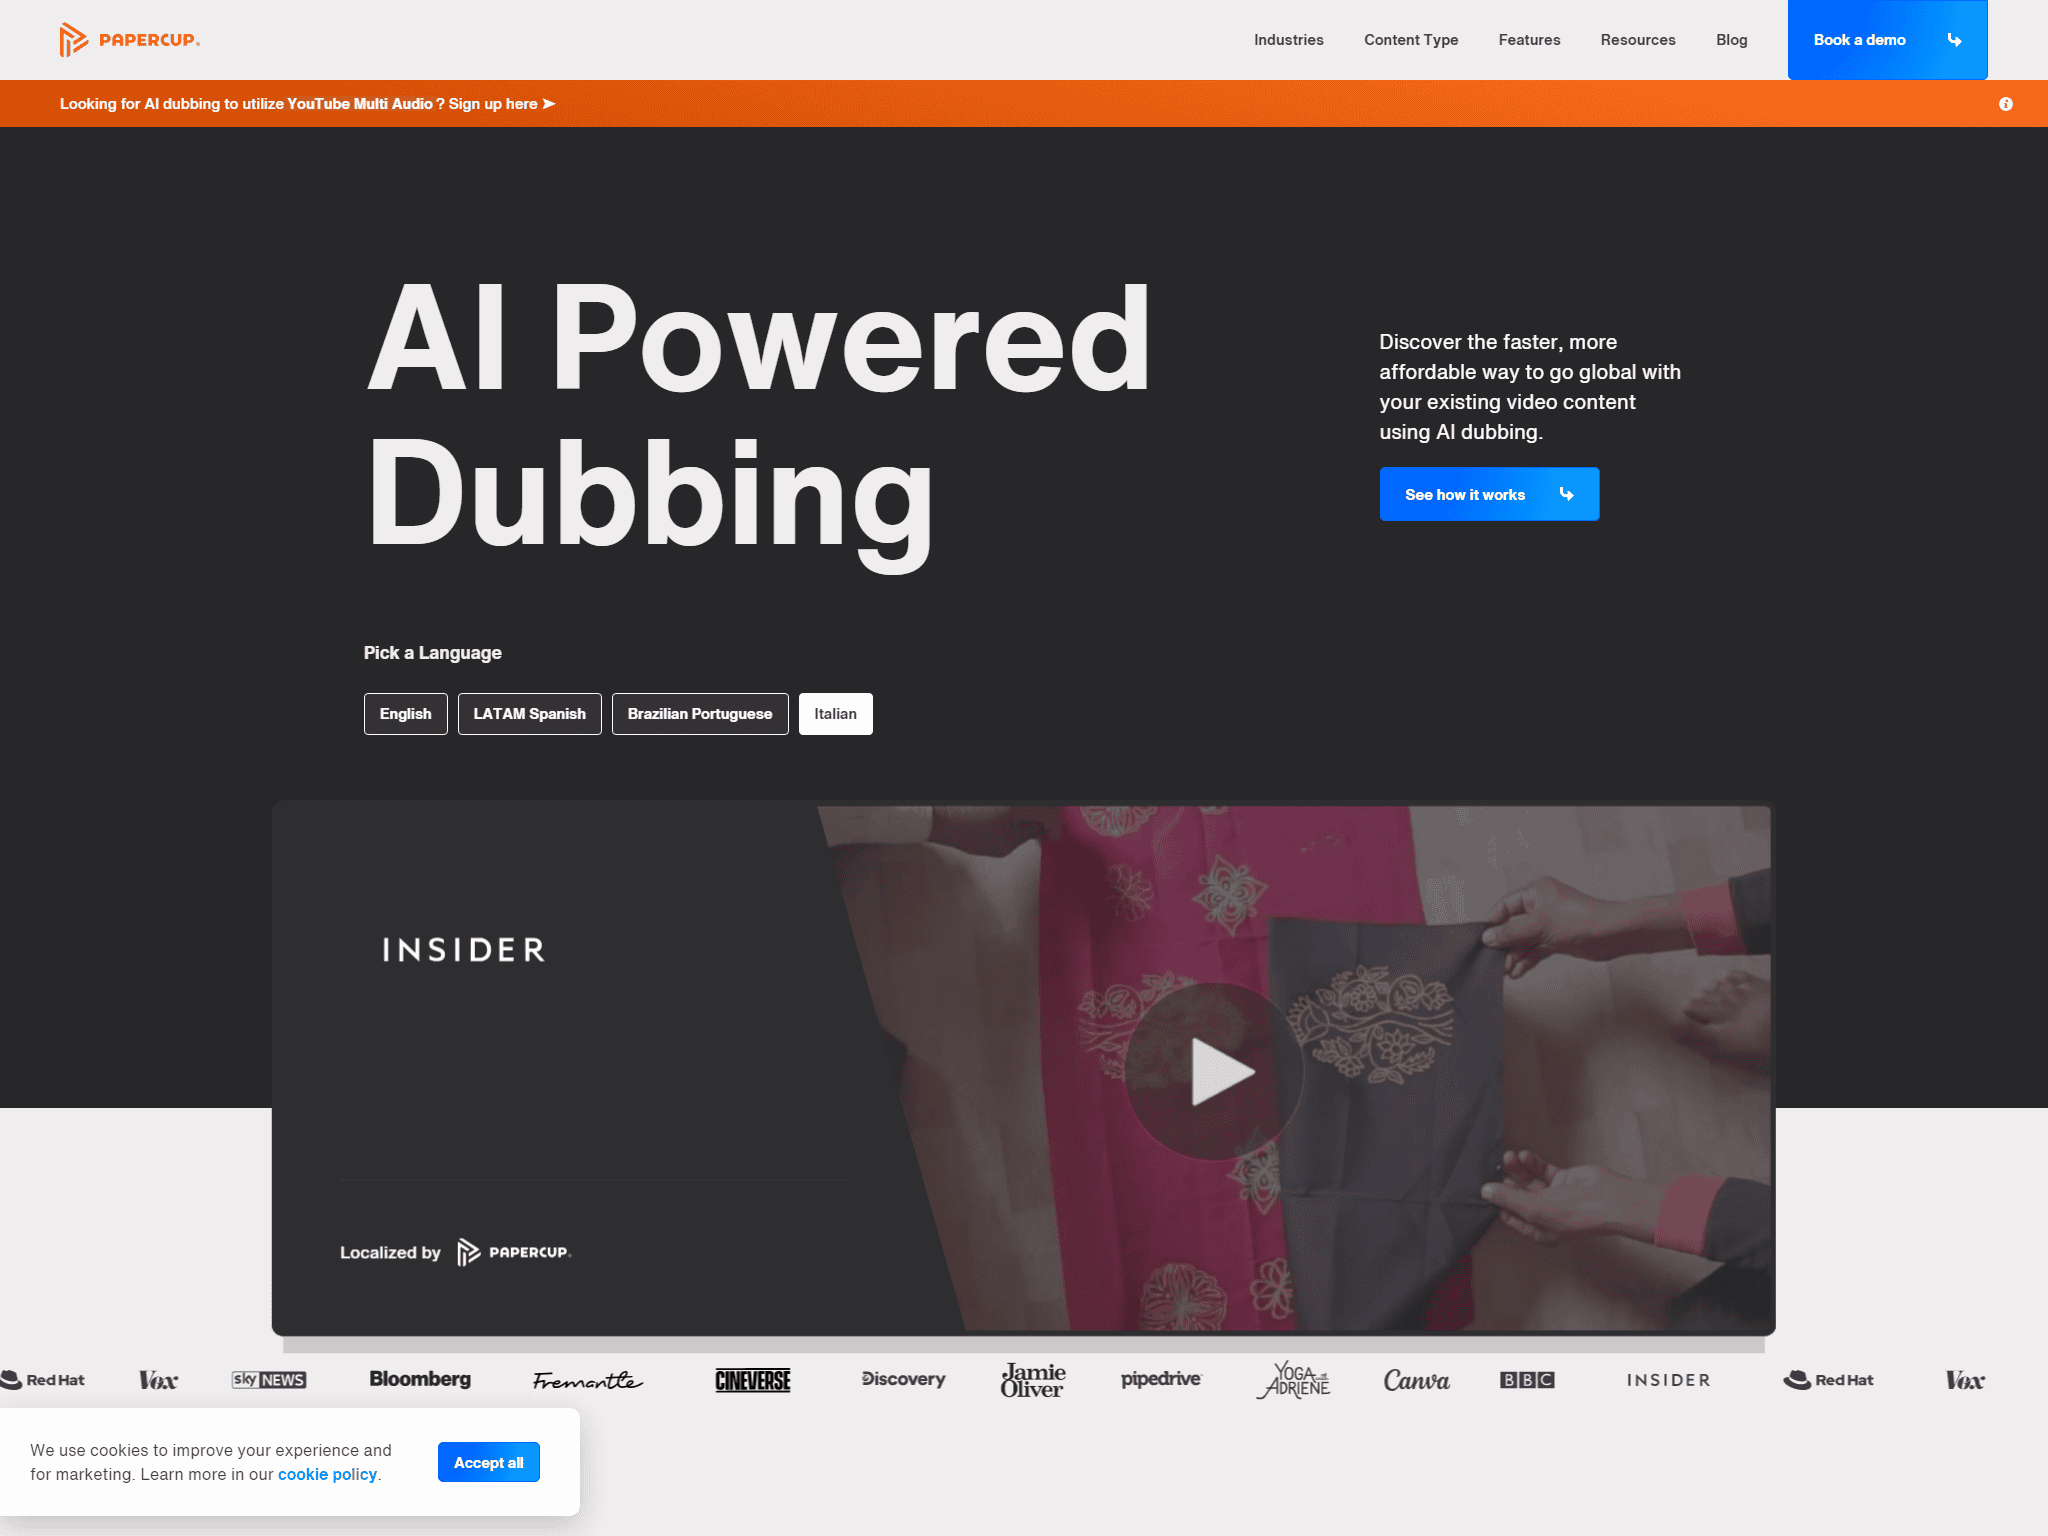This screenshot has height=1536, width=2048.
Task: Open the Content Type menu
Action: click(x=1411, y=40)
